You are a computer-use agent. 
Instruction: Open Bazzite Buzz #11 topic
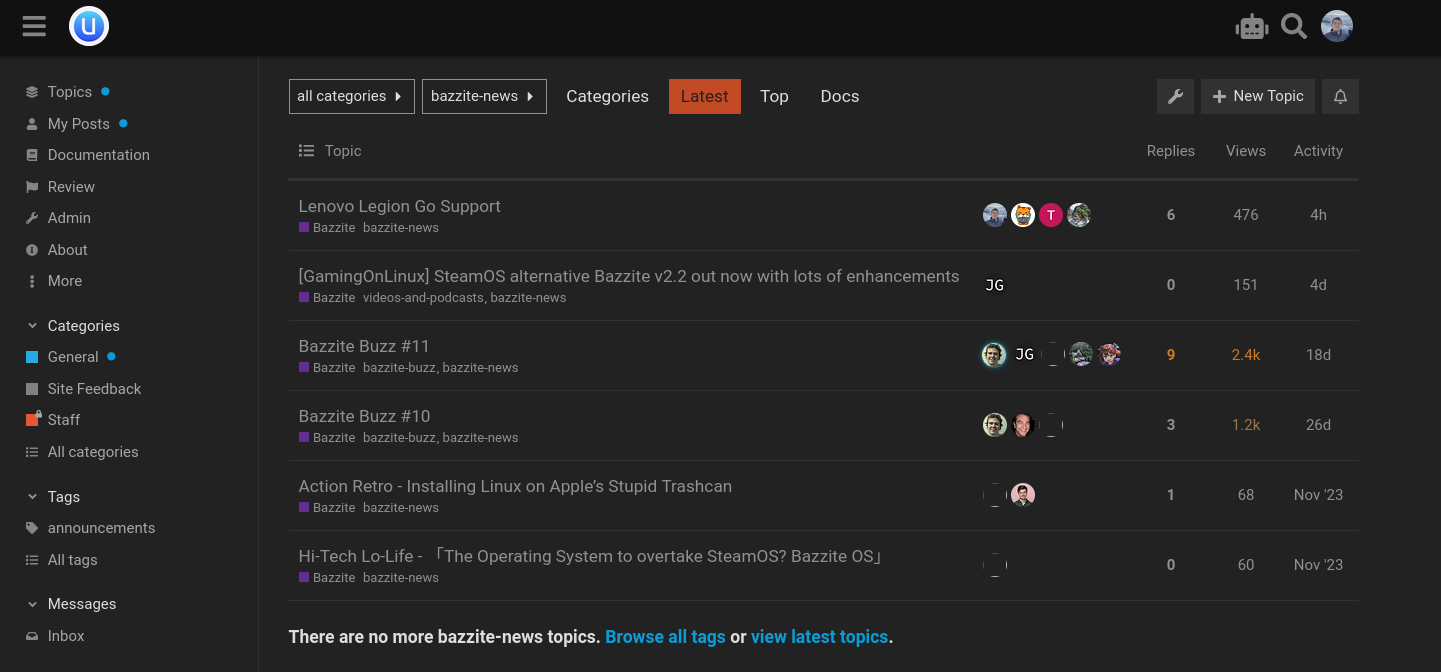coord(364,346)
